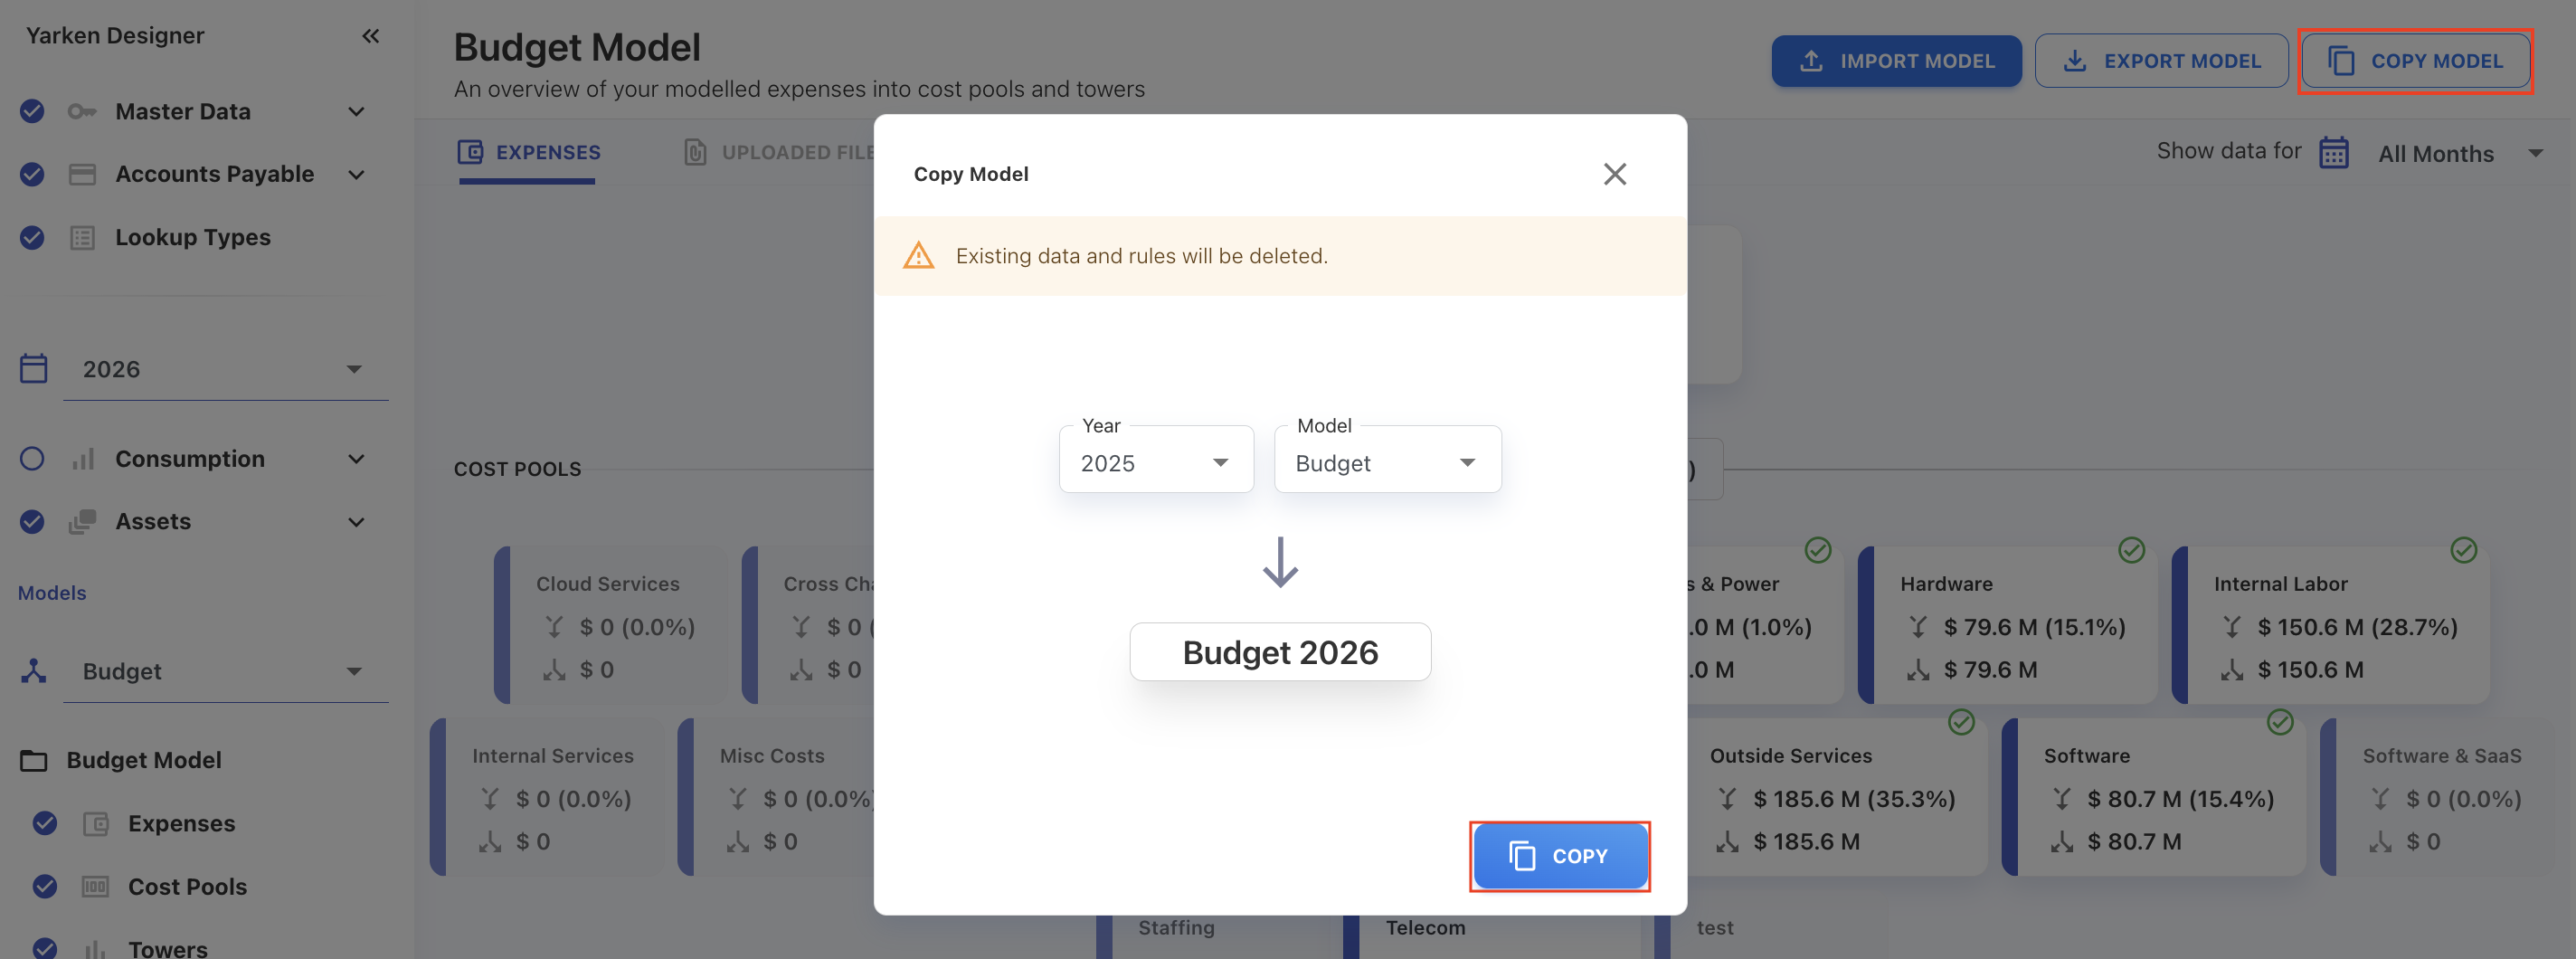Collapse the Yarken Designer sidebar

click(370, 36)
